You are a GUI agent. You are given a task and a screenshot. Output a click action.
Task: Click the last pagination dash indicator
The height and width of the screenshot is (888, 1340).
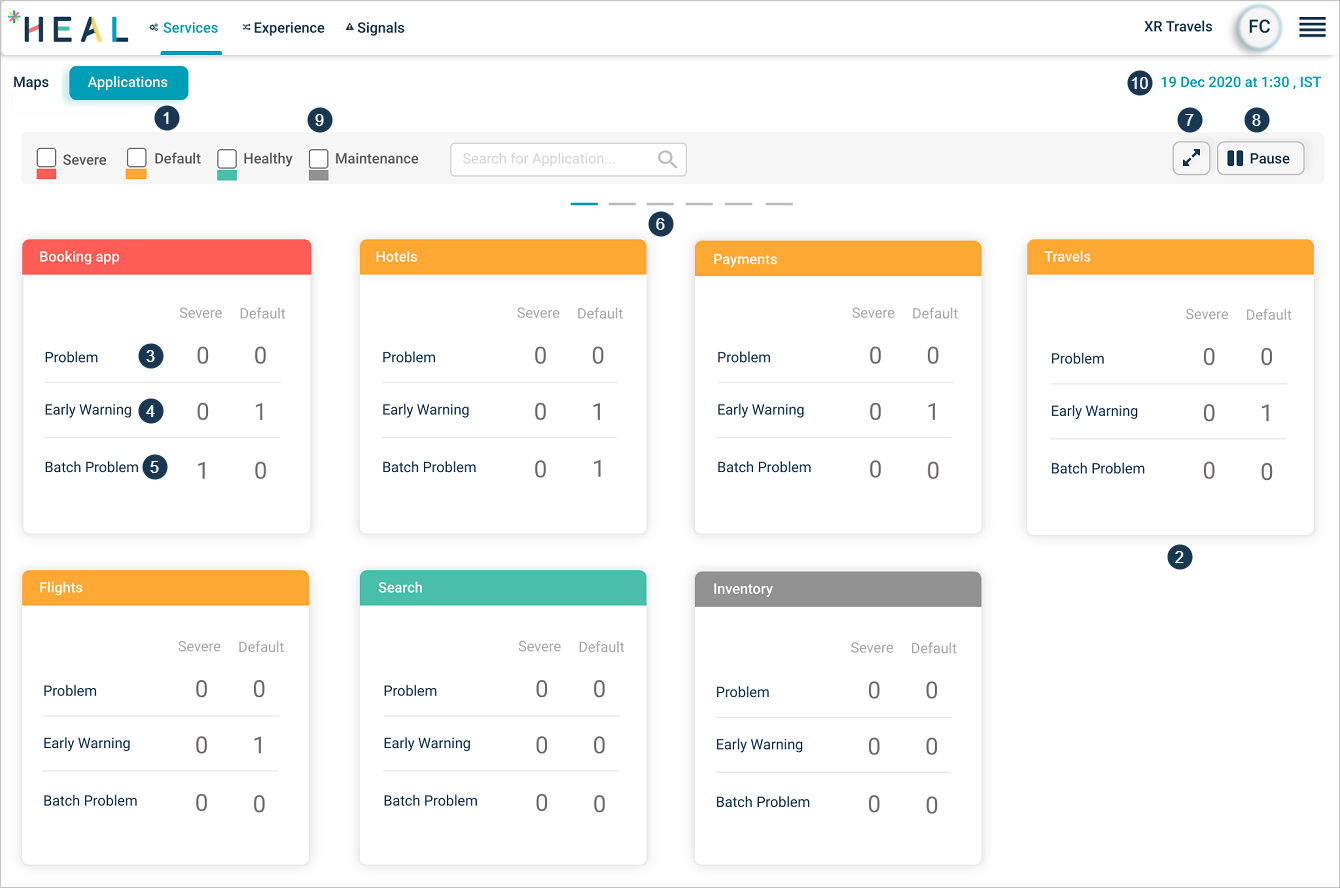[x=779, y=204]
